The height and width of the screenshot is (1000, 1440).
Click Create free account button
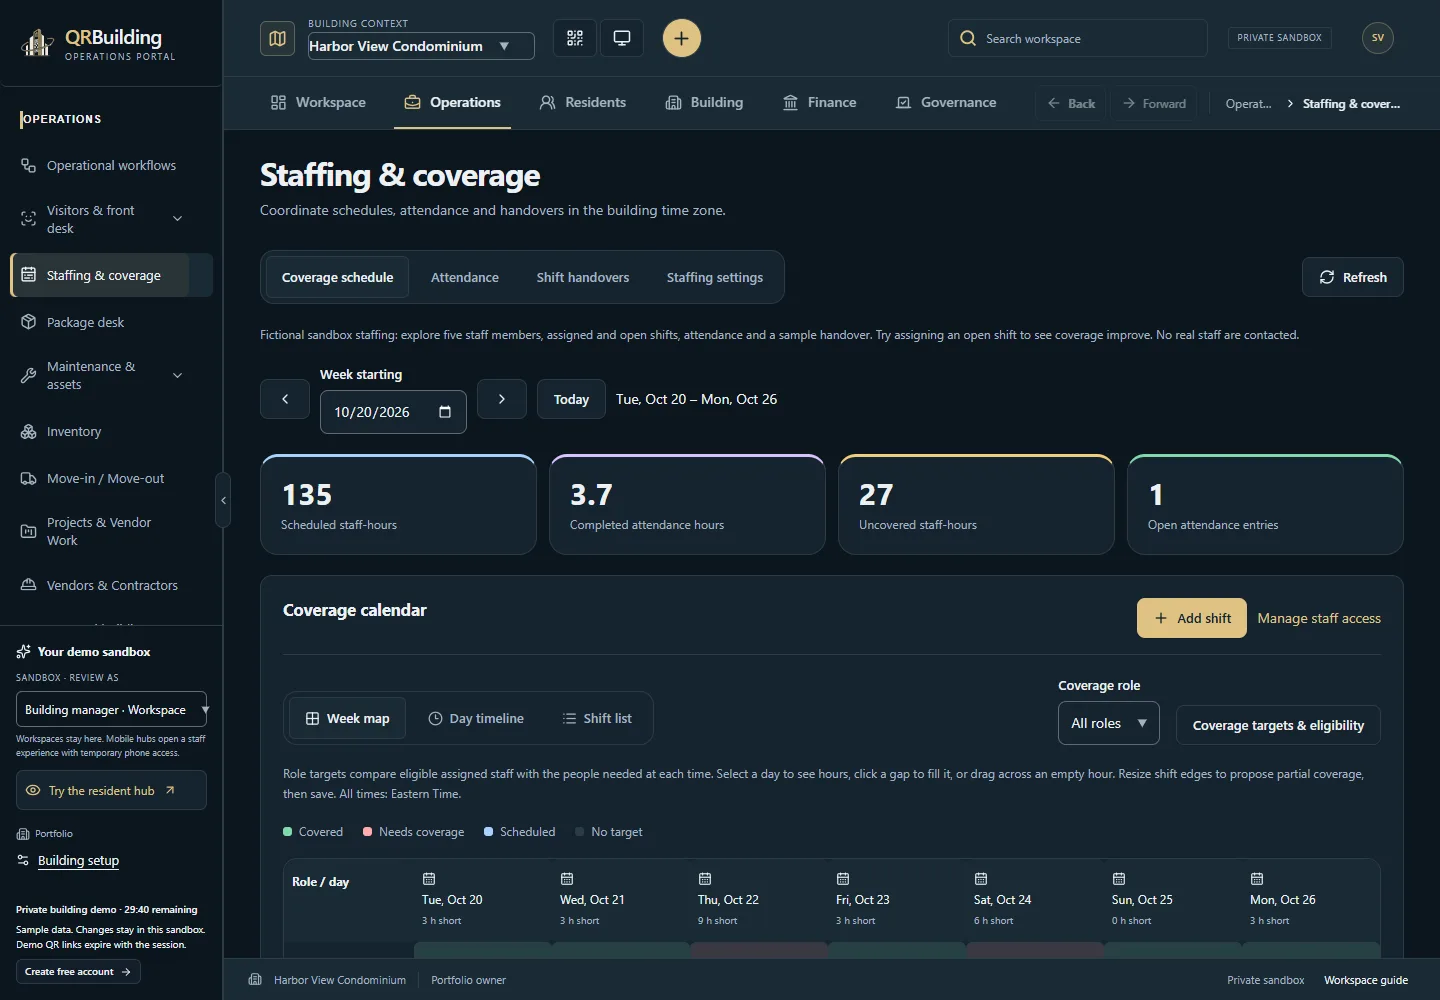pyautogui.click(x=78, y=971)
